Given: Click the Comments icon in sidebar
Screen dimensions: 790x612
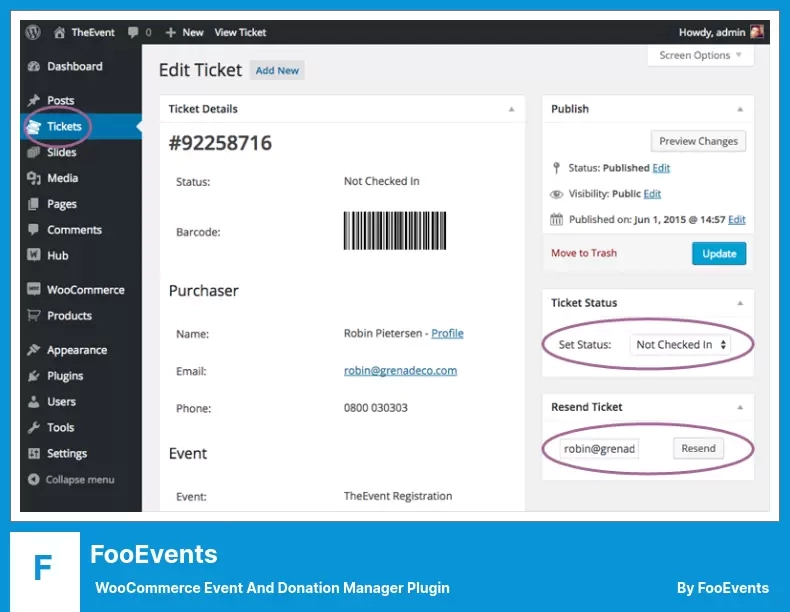Looking at the screenshot, I should pyautogui.click(x=34, y=230).
